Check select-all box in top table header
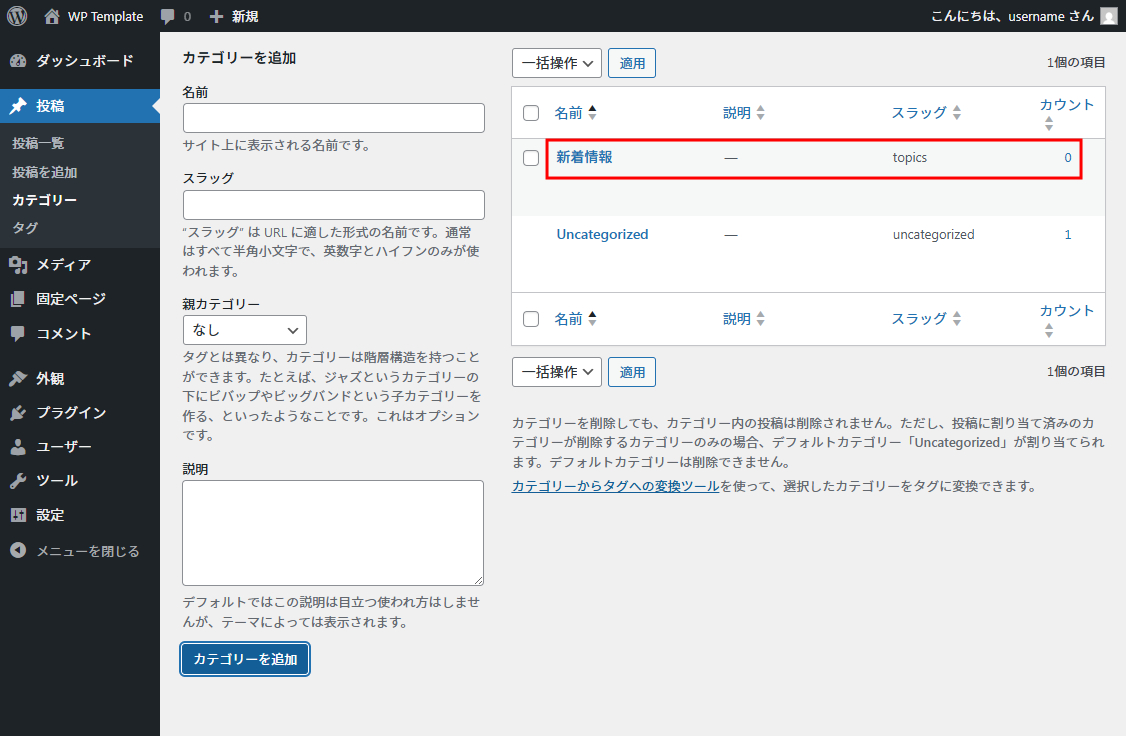 pos(531,113)
